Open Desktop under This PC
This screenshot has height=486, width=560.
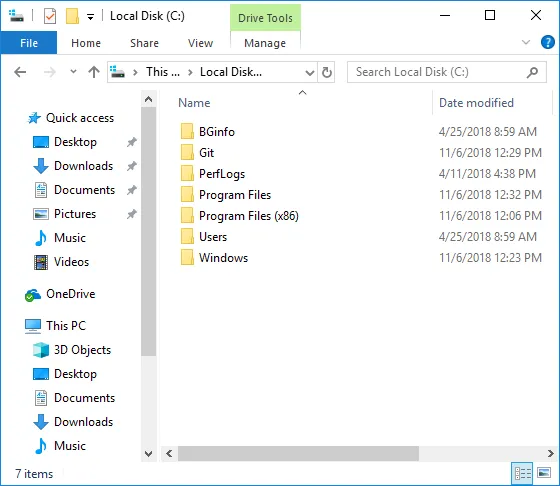pyautogui.click(x=65, y=374)
